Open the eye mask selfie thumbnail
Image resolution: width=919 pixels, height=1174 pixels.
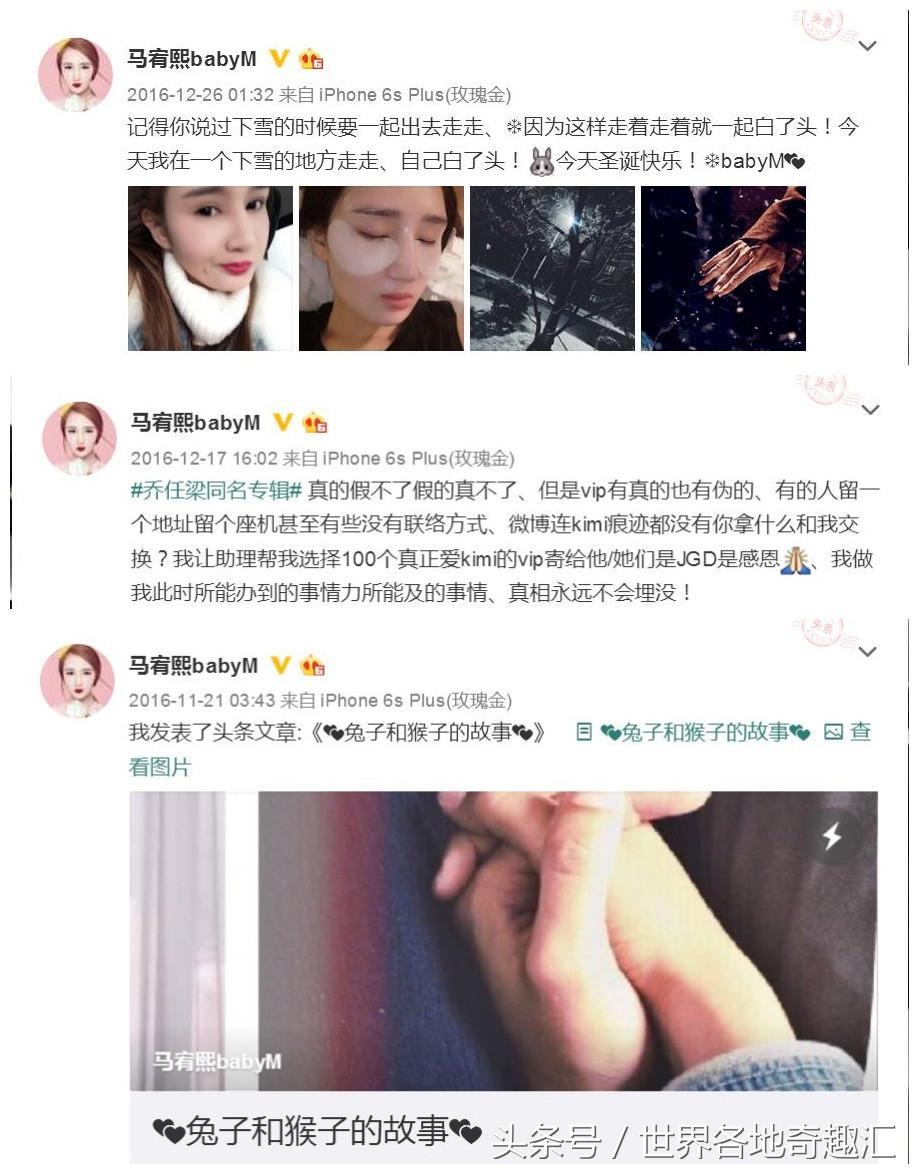click(381, 268)
